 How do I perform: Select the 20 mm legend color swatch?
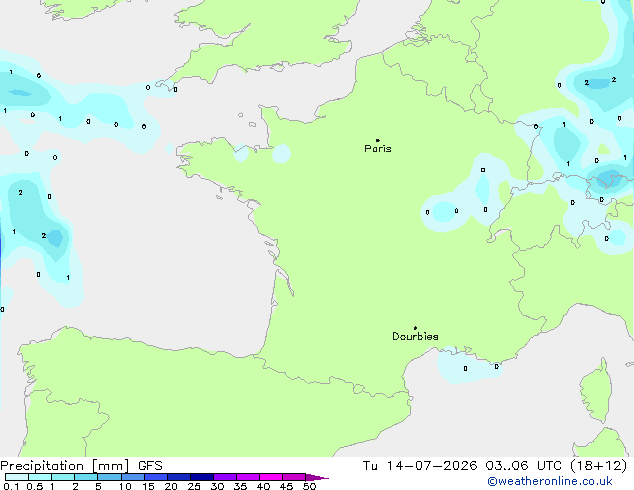click(x=179, y=477)
